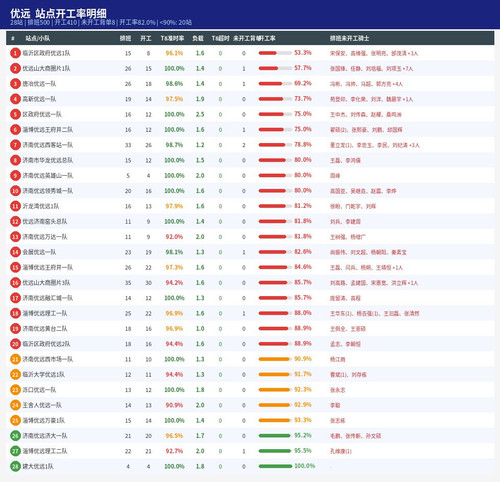This screenshot has height=482, width=500.
Task: Select orange rank badge number 25
Action: click(x=15, y=421)
